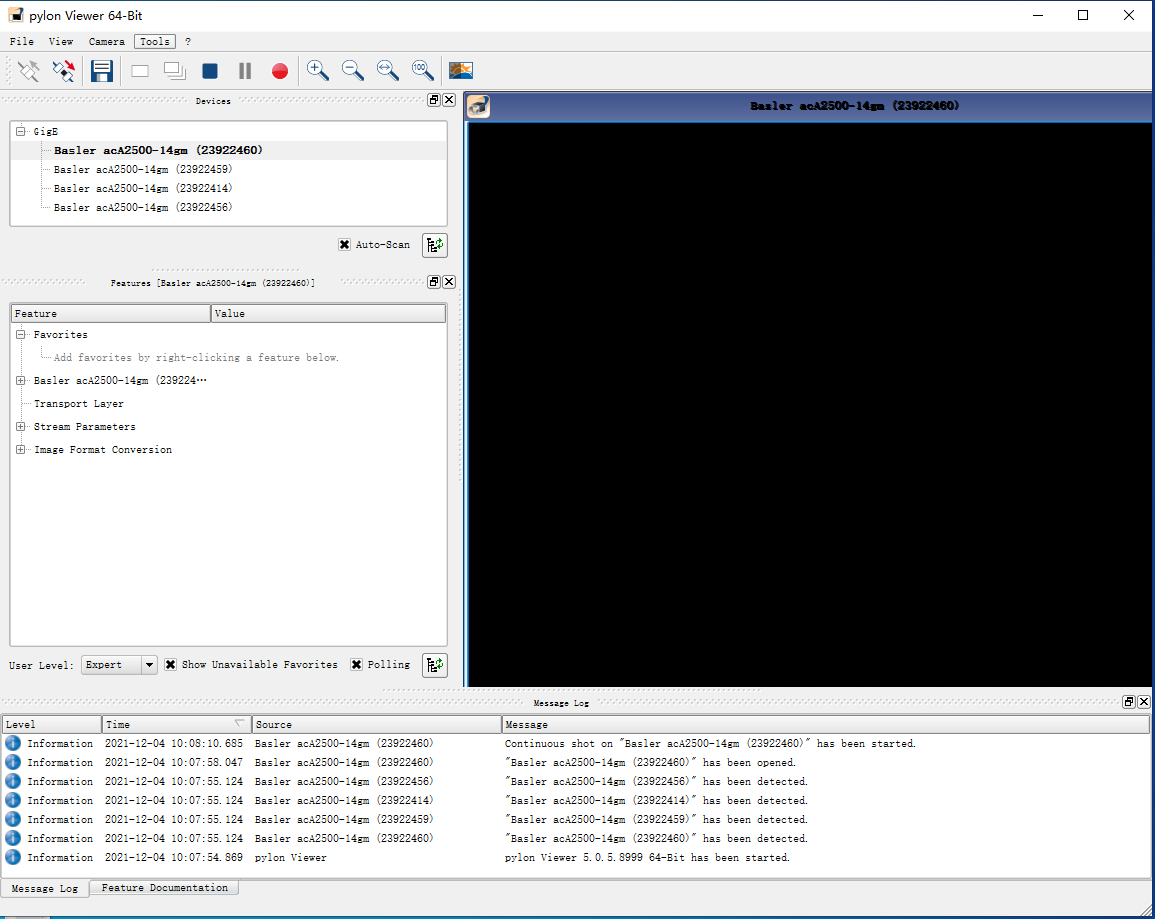
Task: Click info icon of pylon Viewer started row
Action: 13,857
